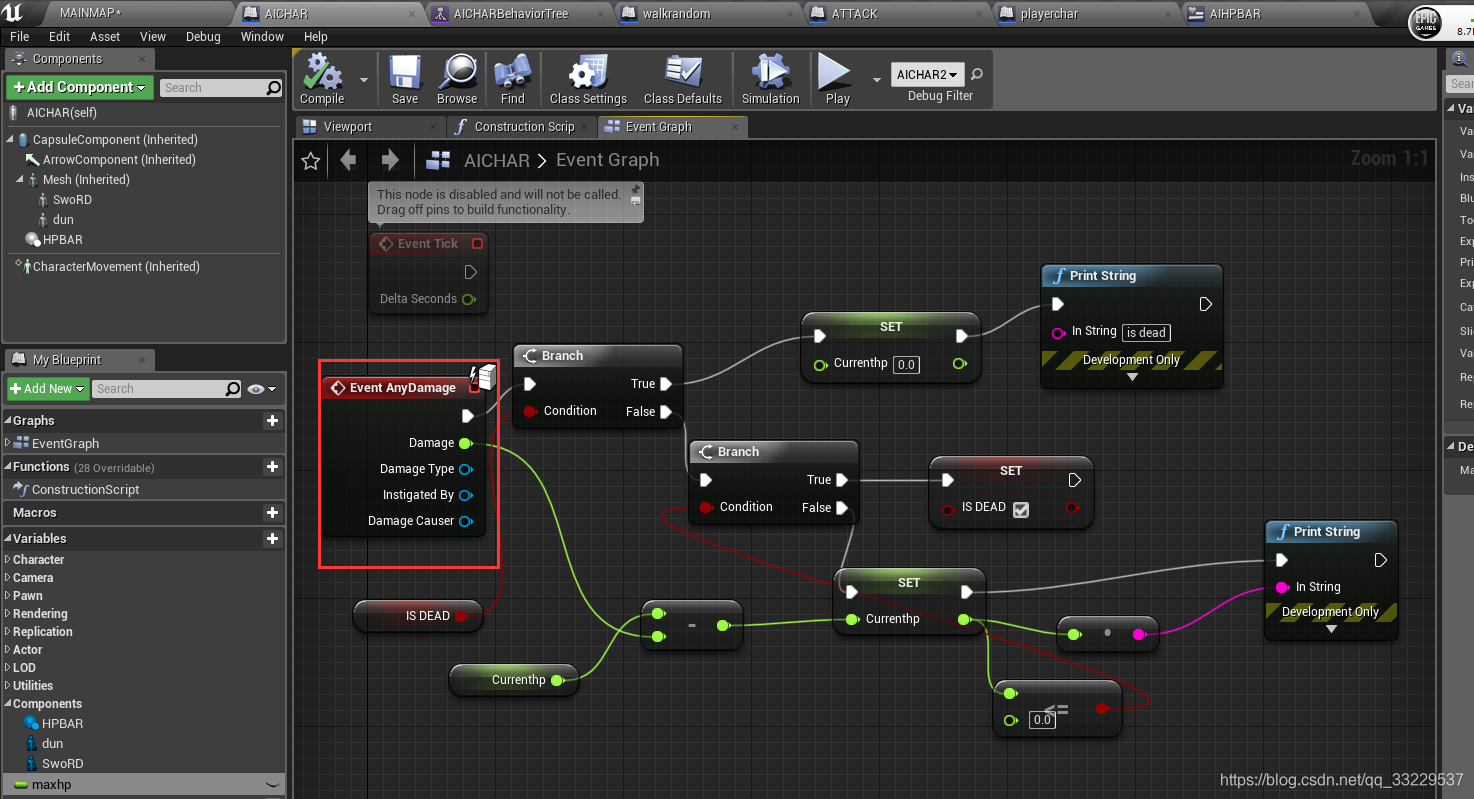The image size is (1474, 799).
Task: Expand the second Print String node advanced arrow
Action: pos(1331,629)
